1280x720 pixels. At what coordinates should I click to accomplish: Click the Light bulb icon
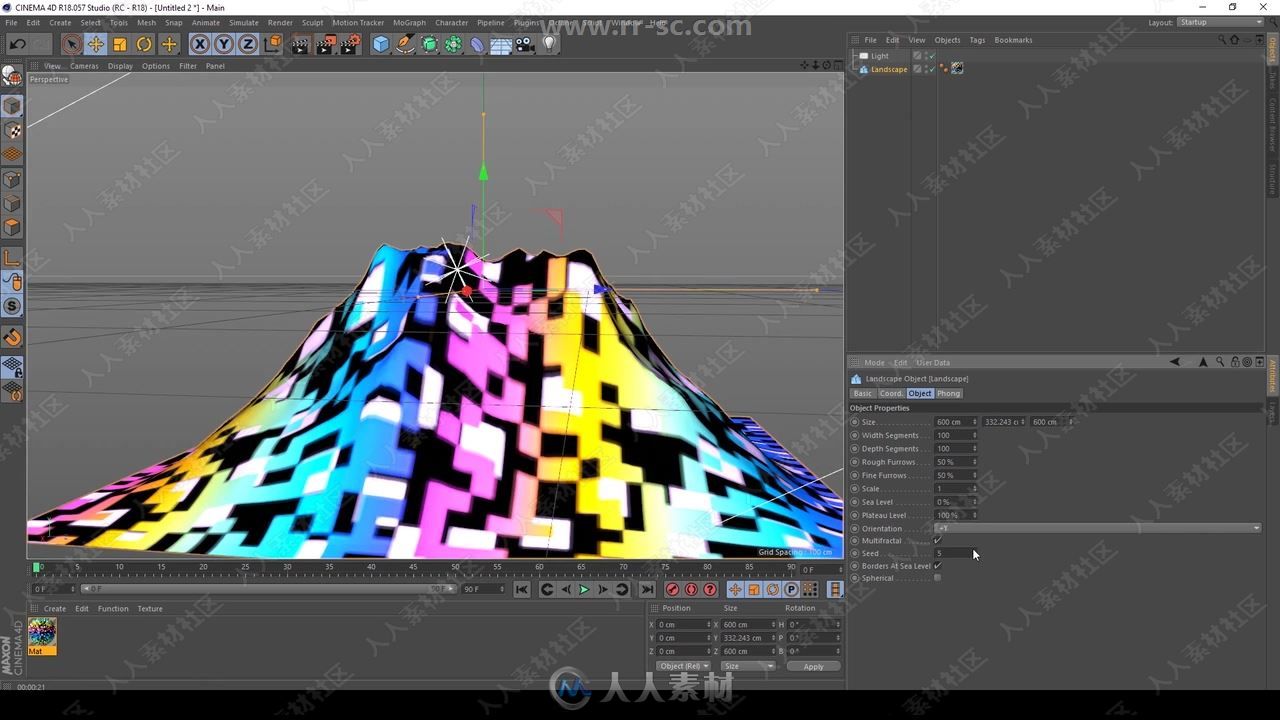pos(549,44)
